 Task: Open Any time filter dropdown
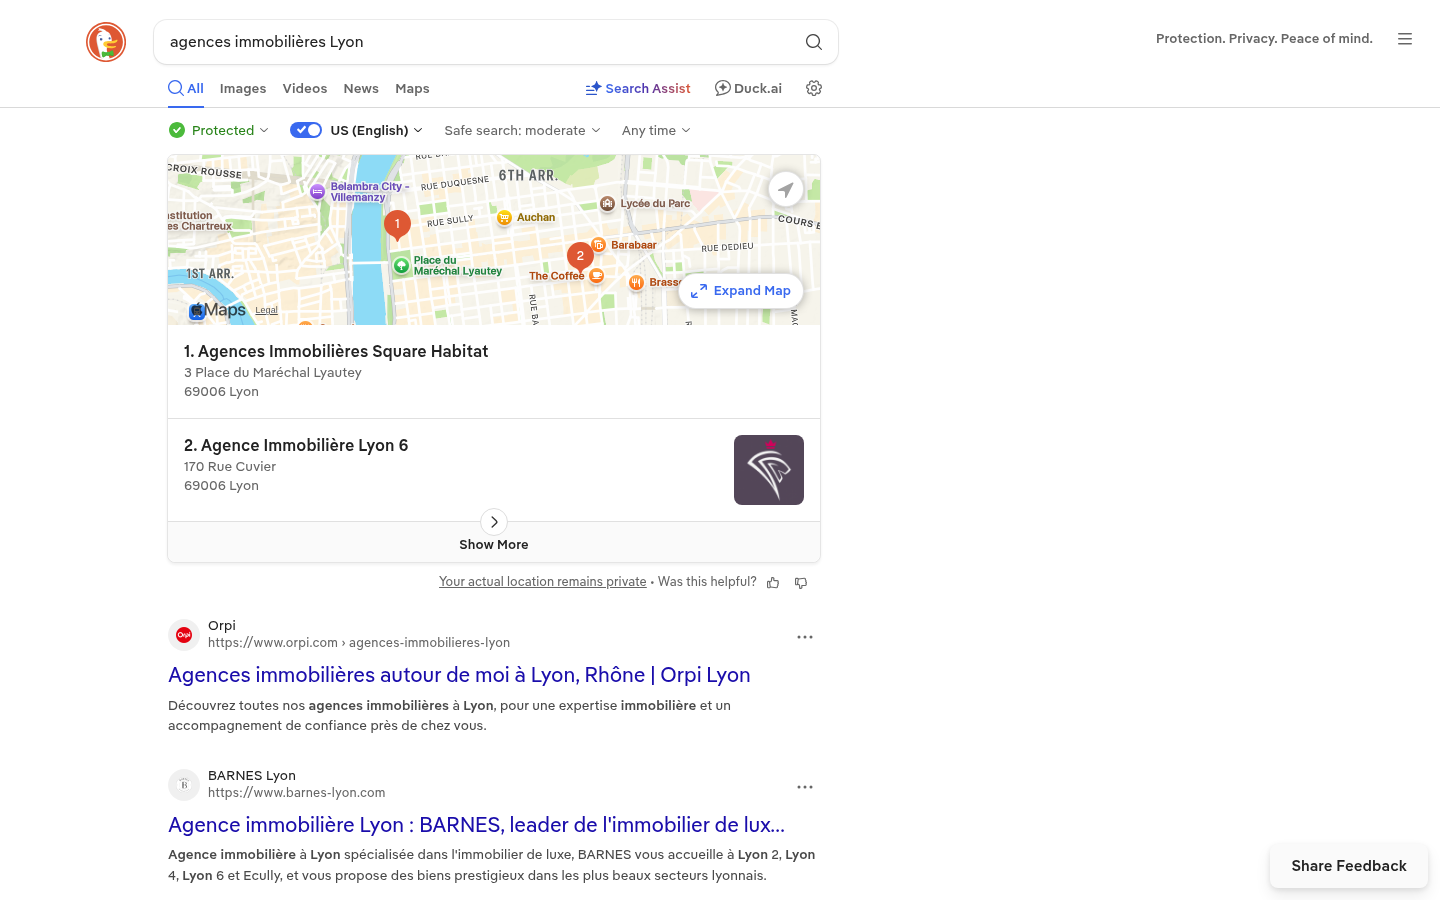click(656, 130)
